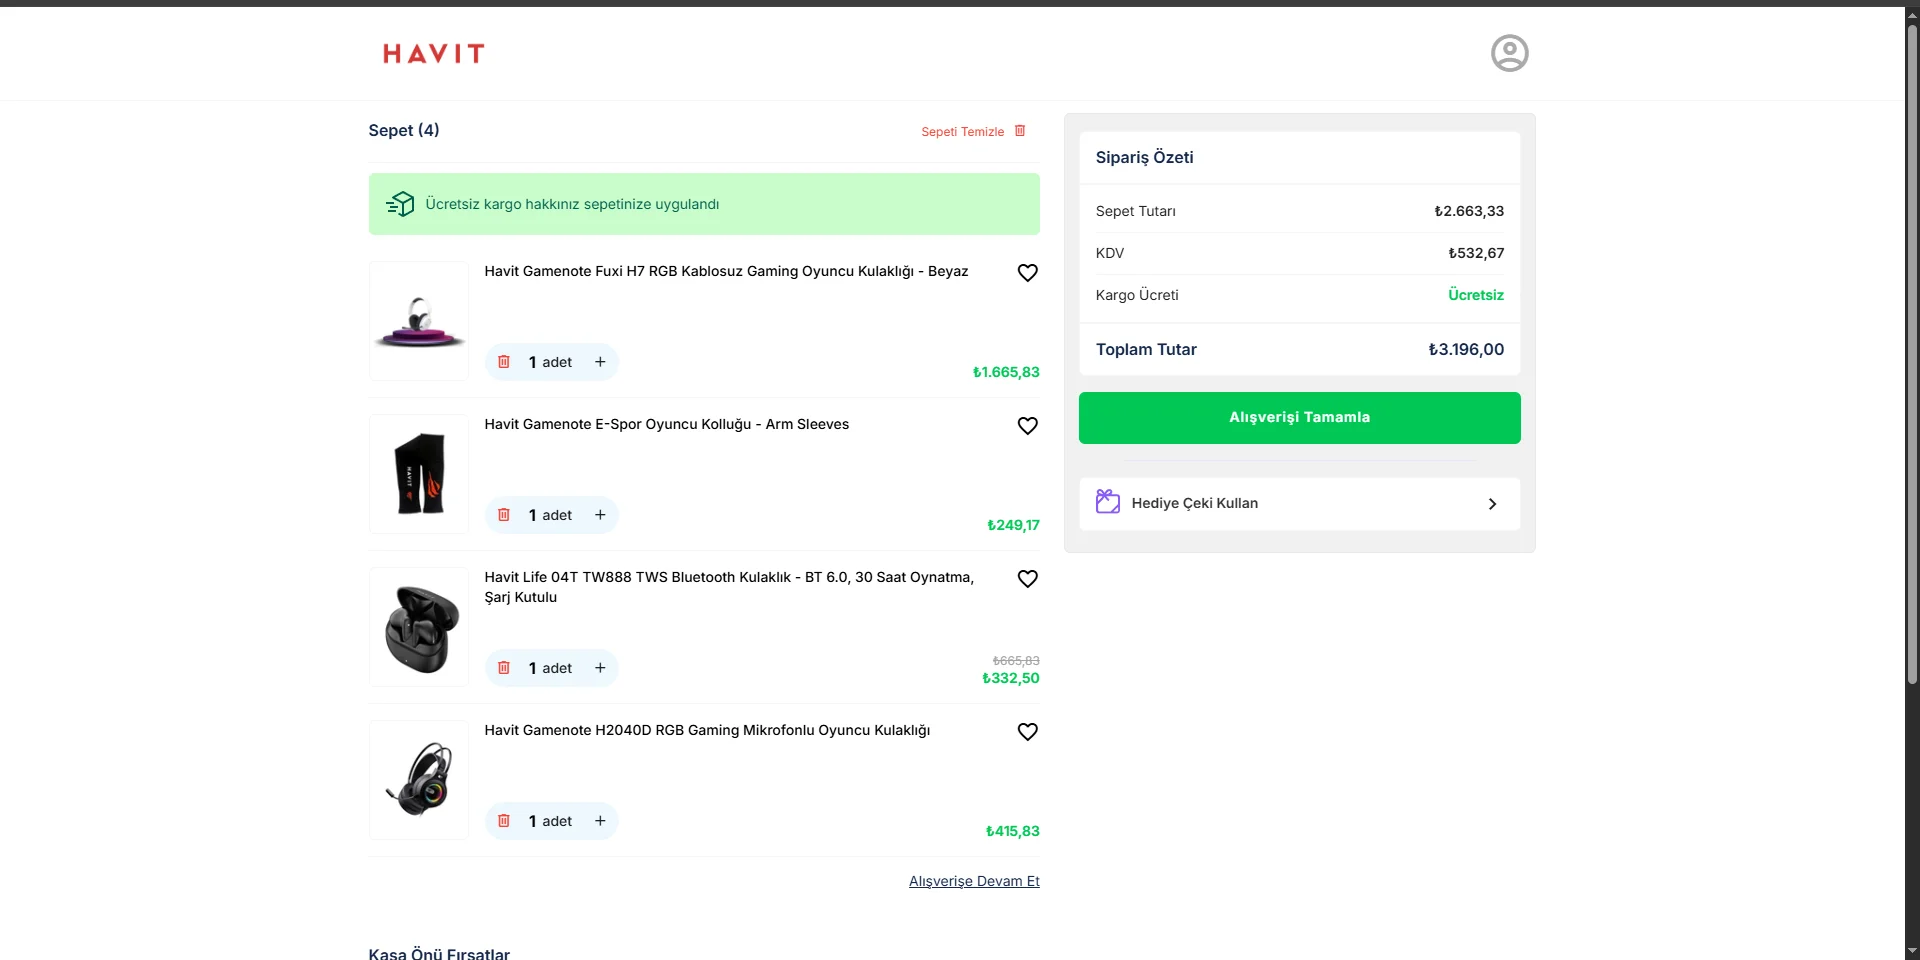The height and width of the screenshot is (960, 1920).
Task: Add TW888 TWS earbuds to favorites
Action: coord(1027,579)
